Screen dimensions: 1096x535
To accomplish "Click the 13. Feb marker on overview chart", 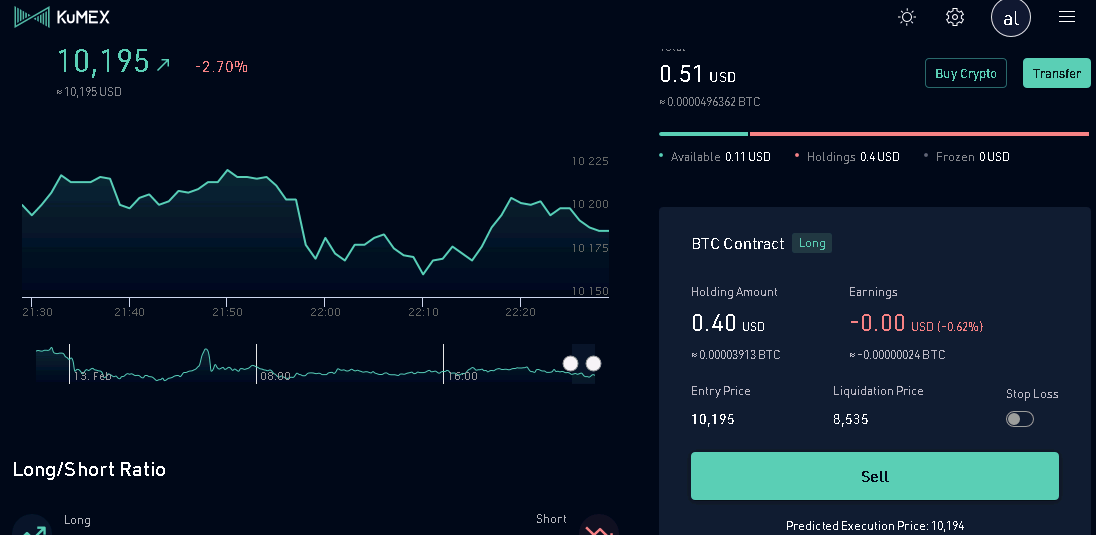I will 92,376.
